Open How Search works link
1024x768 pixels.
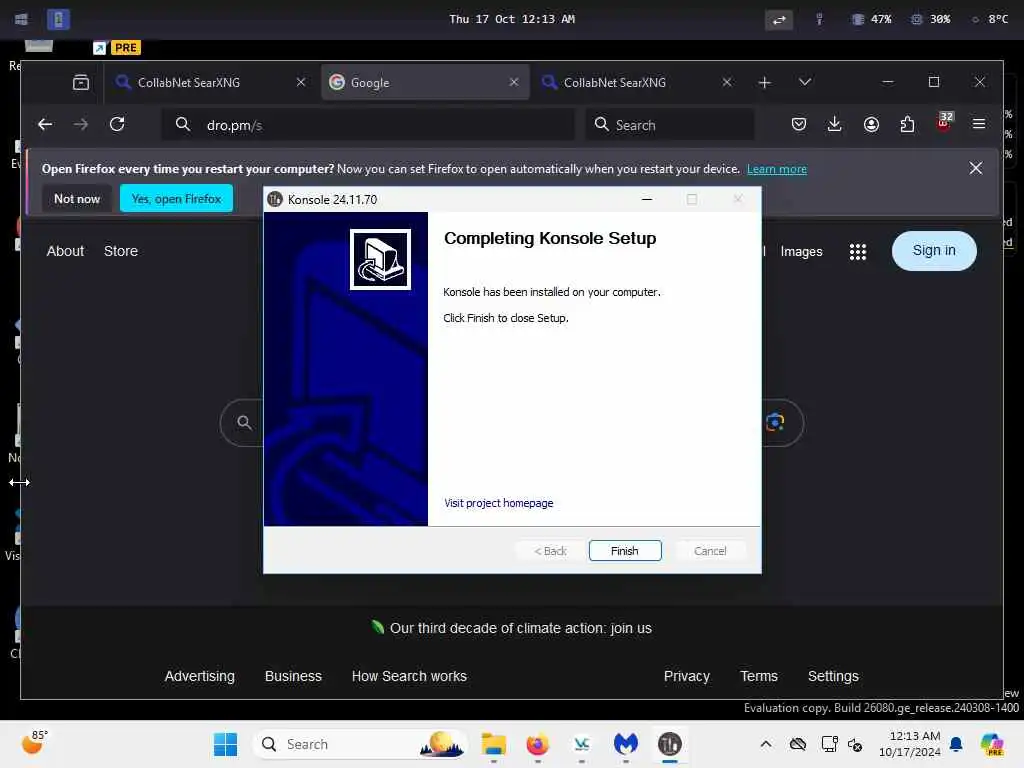409,676
